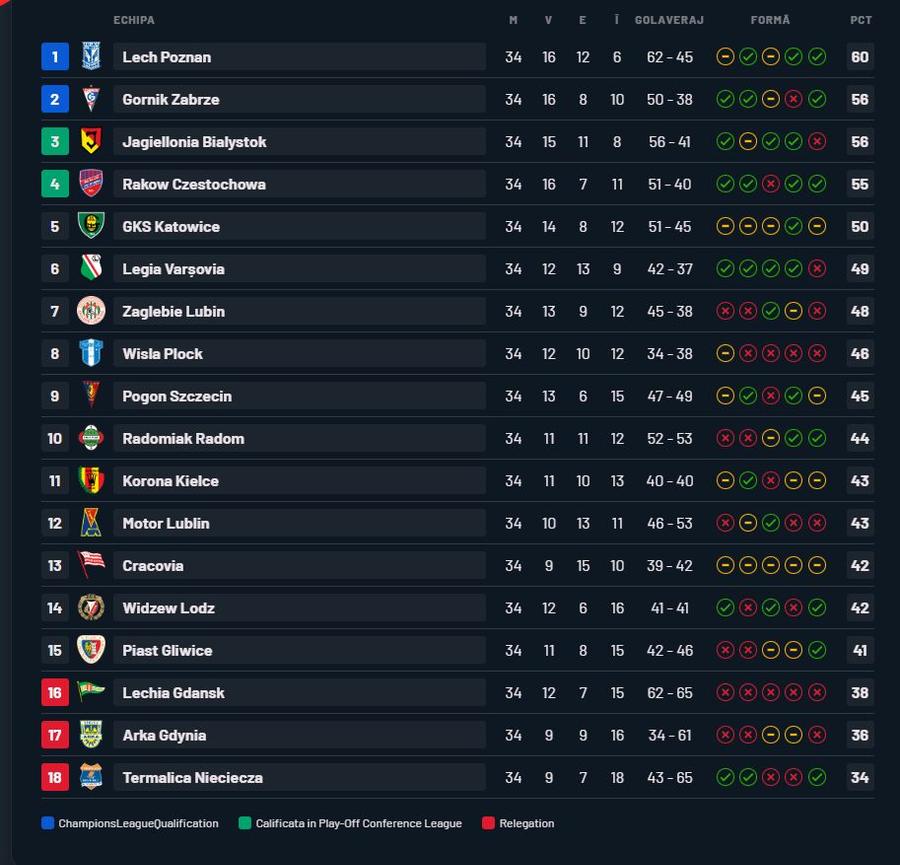Click the red loss icon in Gornik Zabrze form
Viewport: 900px width, 865px height.
tap(793, 99)
